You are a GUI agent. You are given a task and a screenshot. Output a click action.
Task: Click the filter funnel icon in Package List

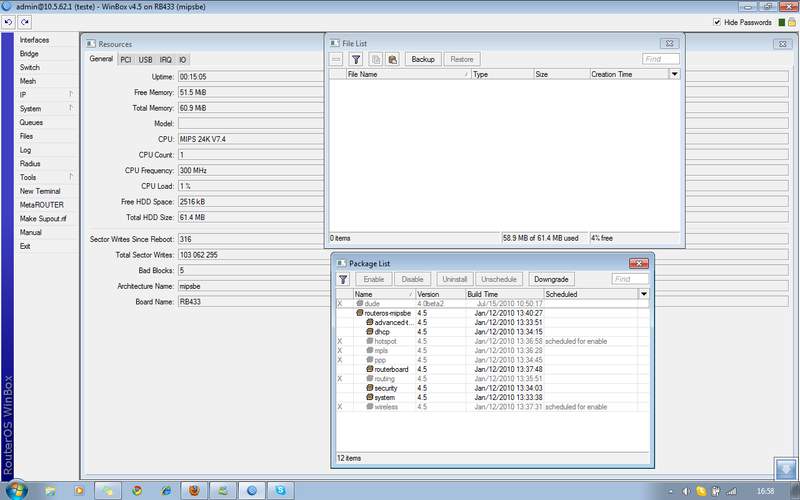coord(343,279)
